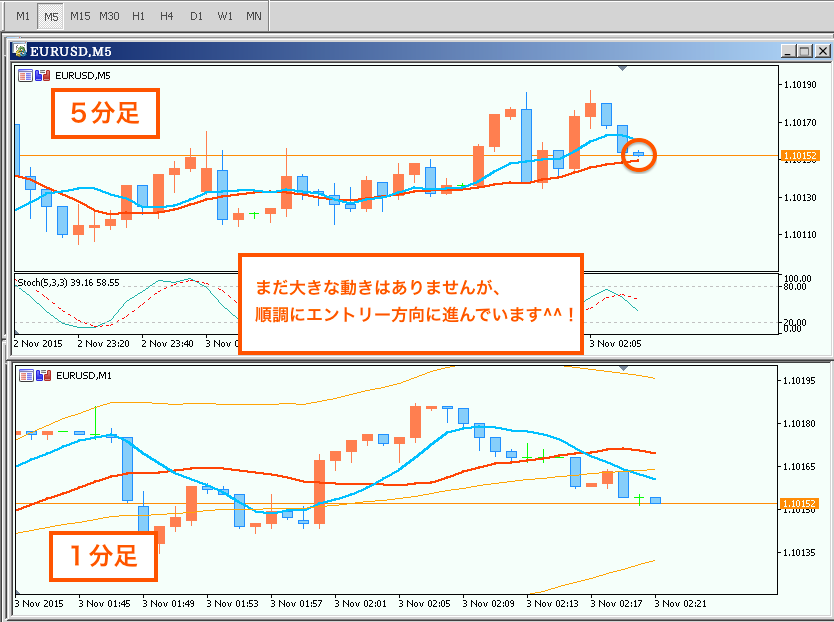This screenshot has width=834, height=622.
Task: Click the EURUSD,M5 window title icon
Action: click(20, 51)
